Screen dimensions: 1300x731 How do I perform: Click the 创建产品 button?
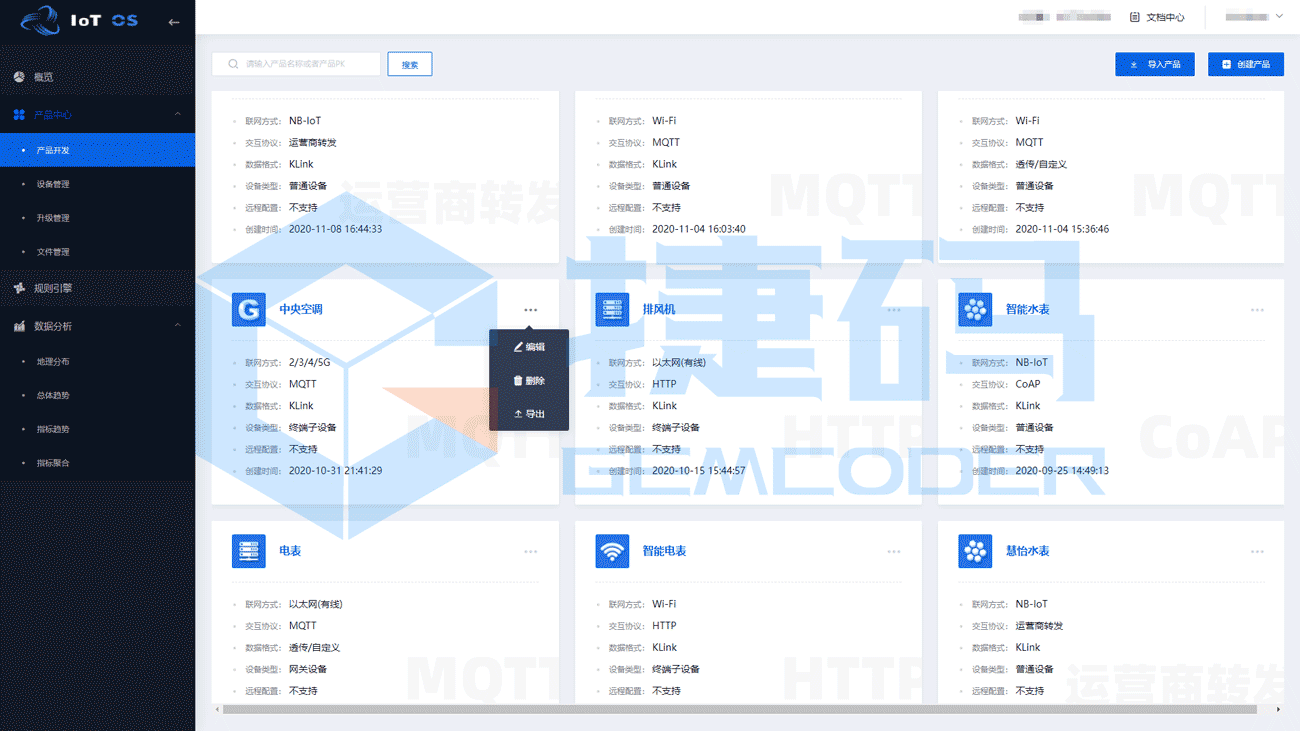pos(1245,64)
